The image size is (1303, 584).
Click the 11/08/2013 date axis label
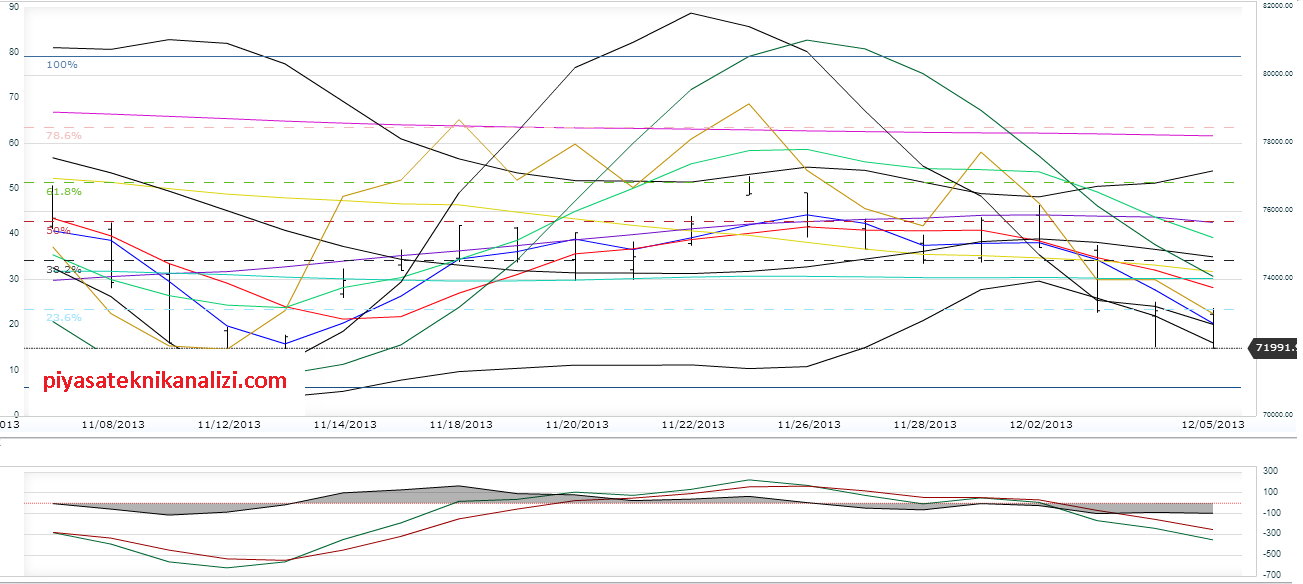point(113,424)
